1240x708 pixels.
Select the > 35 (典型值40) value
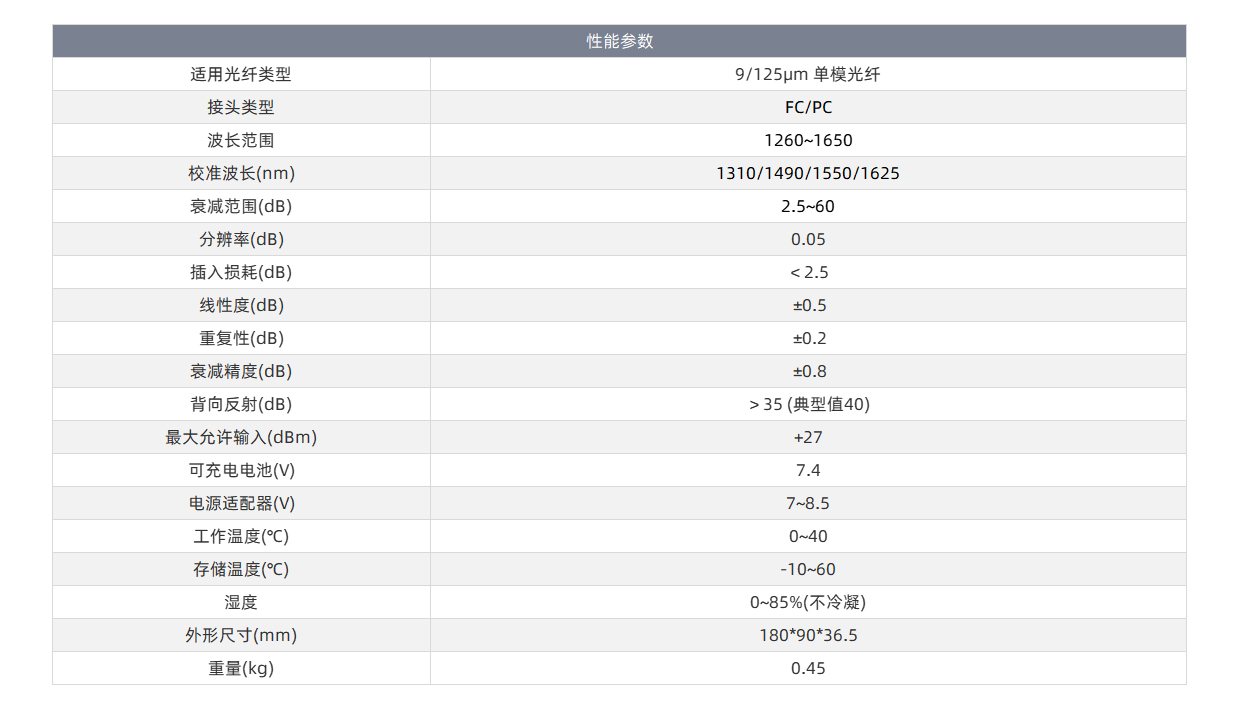pos(809,404)
